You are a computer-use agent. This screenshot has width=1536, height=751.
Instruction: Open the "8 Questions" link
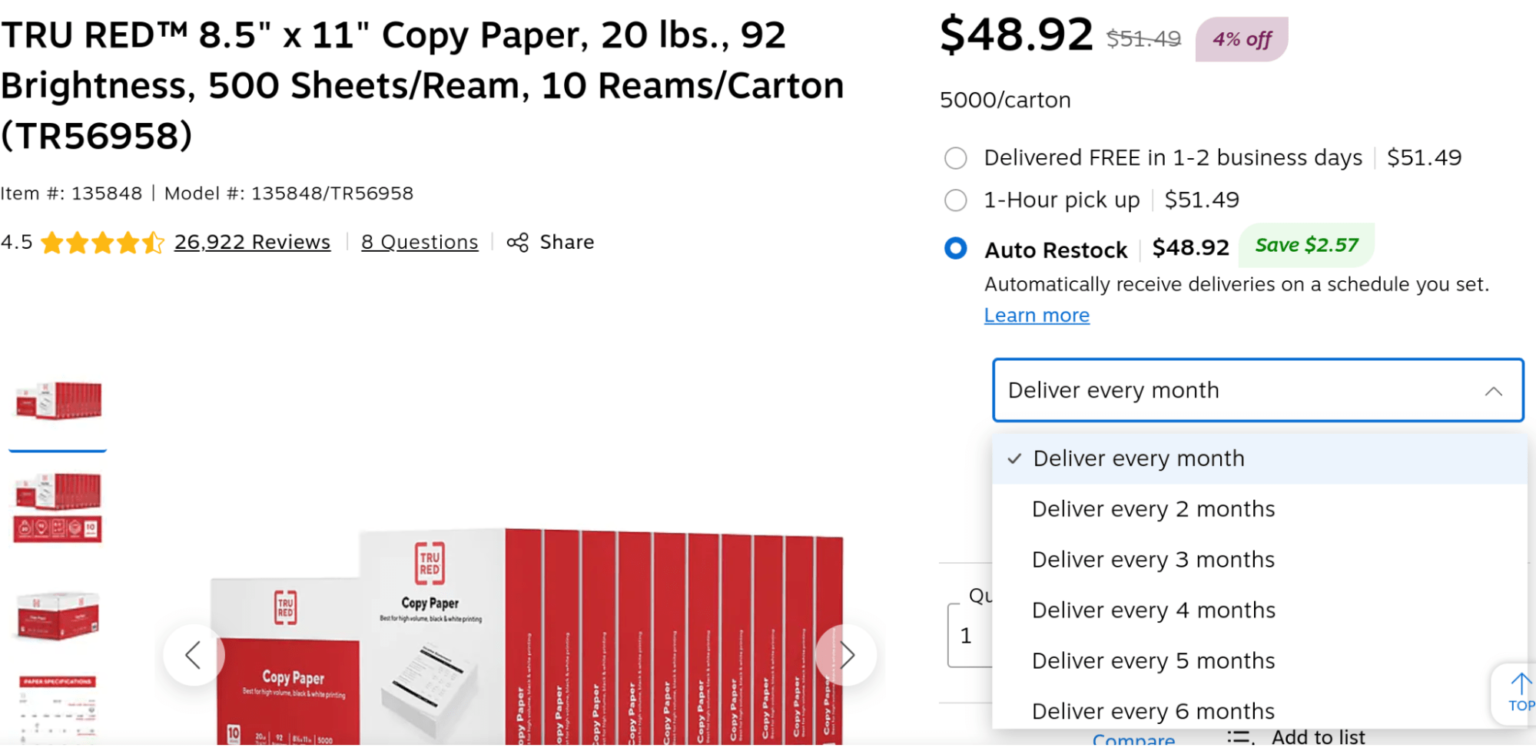419,242
